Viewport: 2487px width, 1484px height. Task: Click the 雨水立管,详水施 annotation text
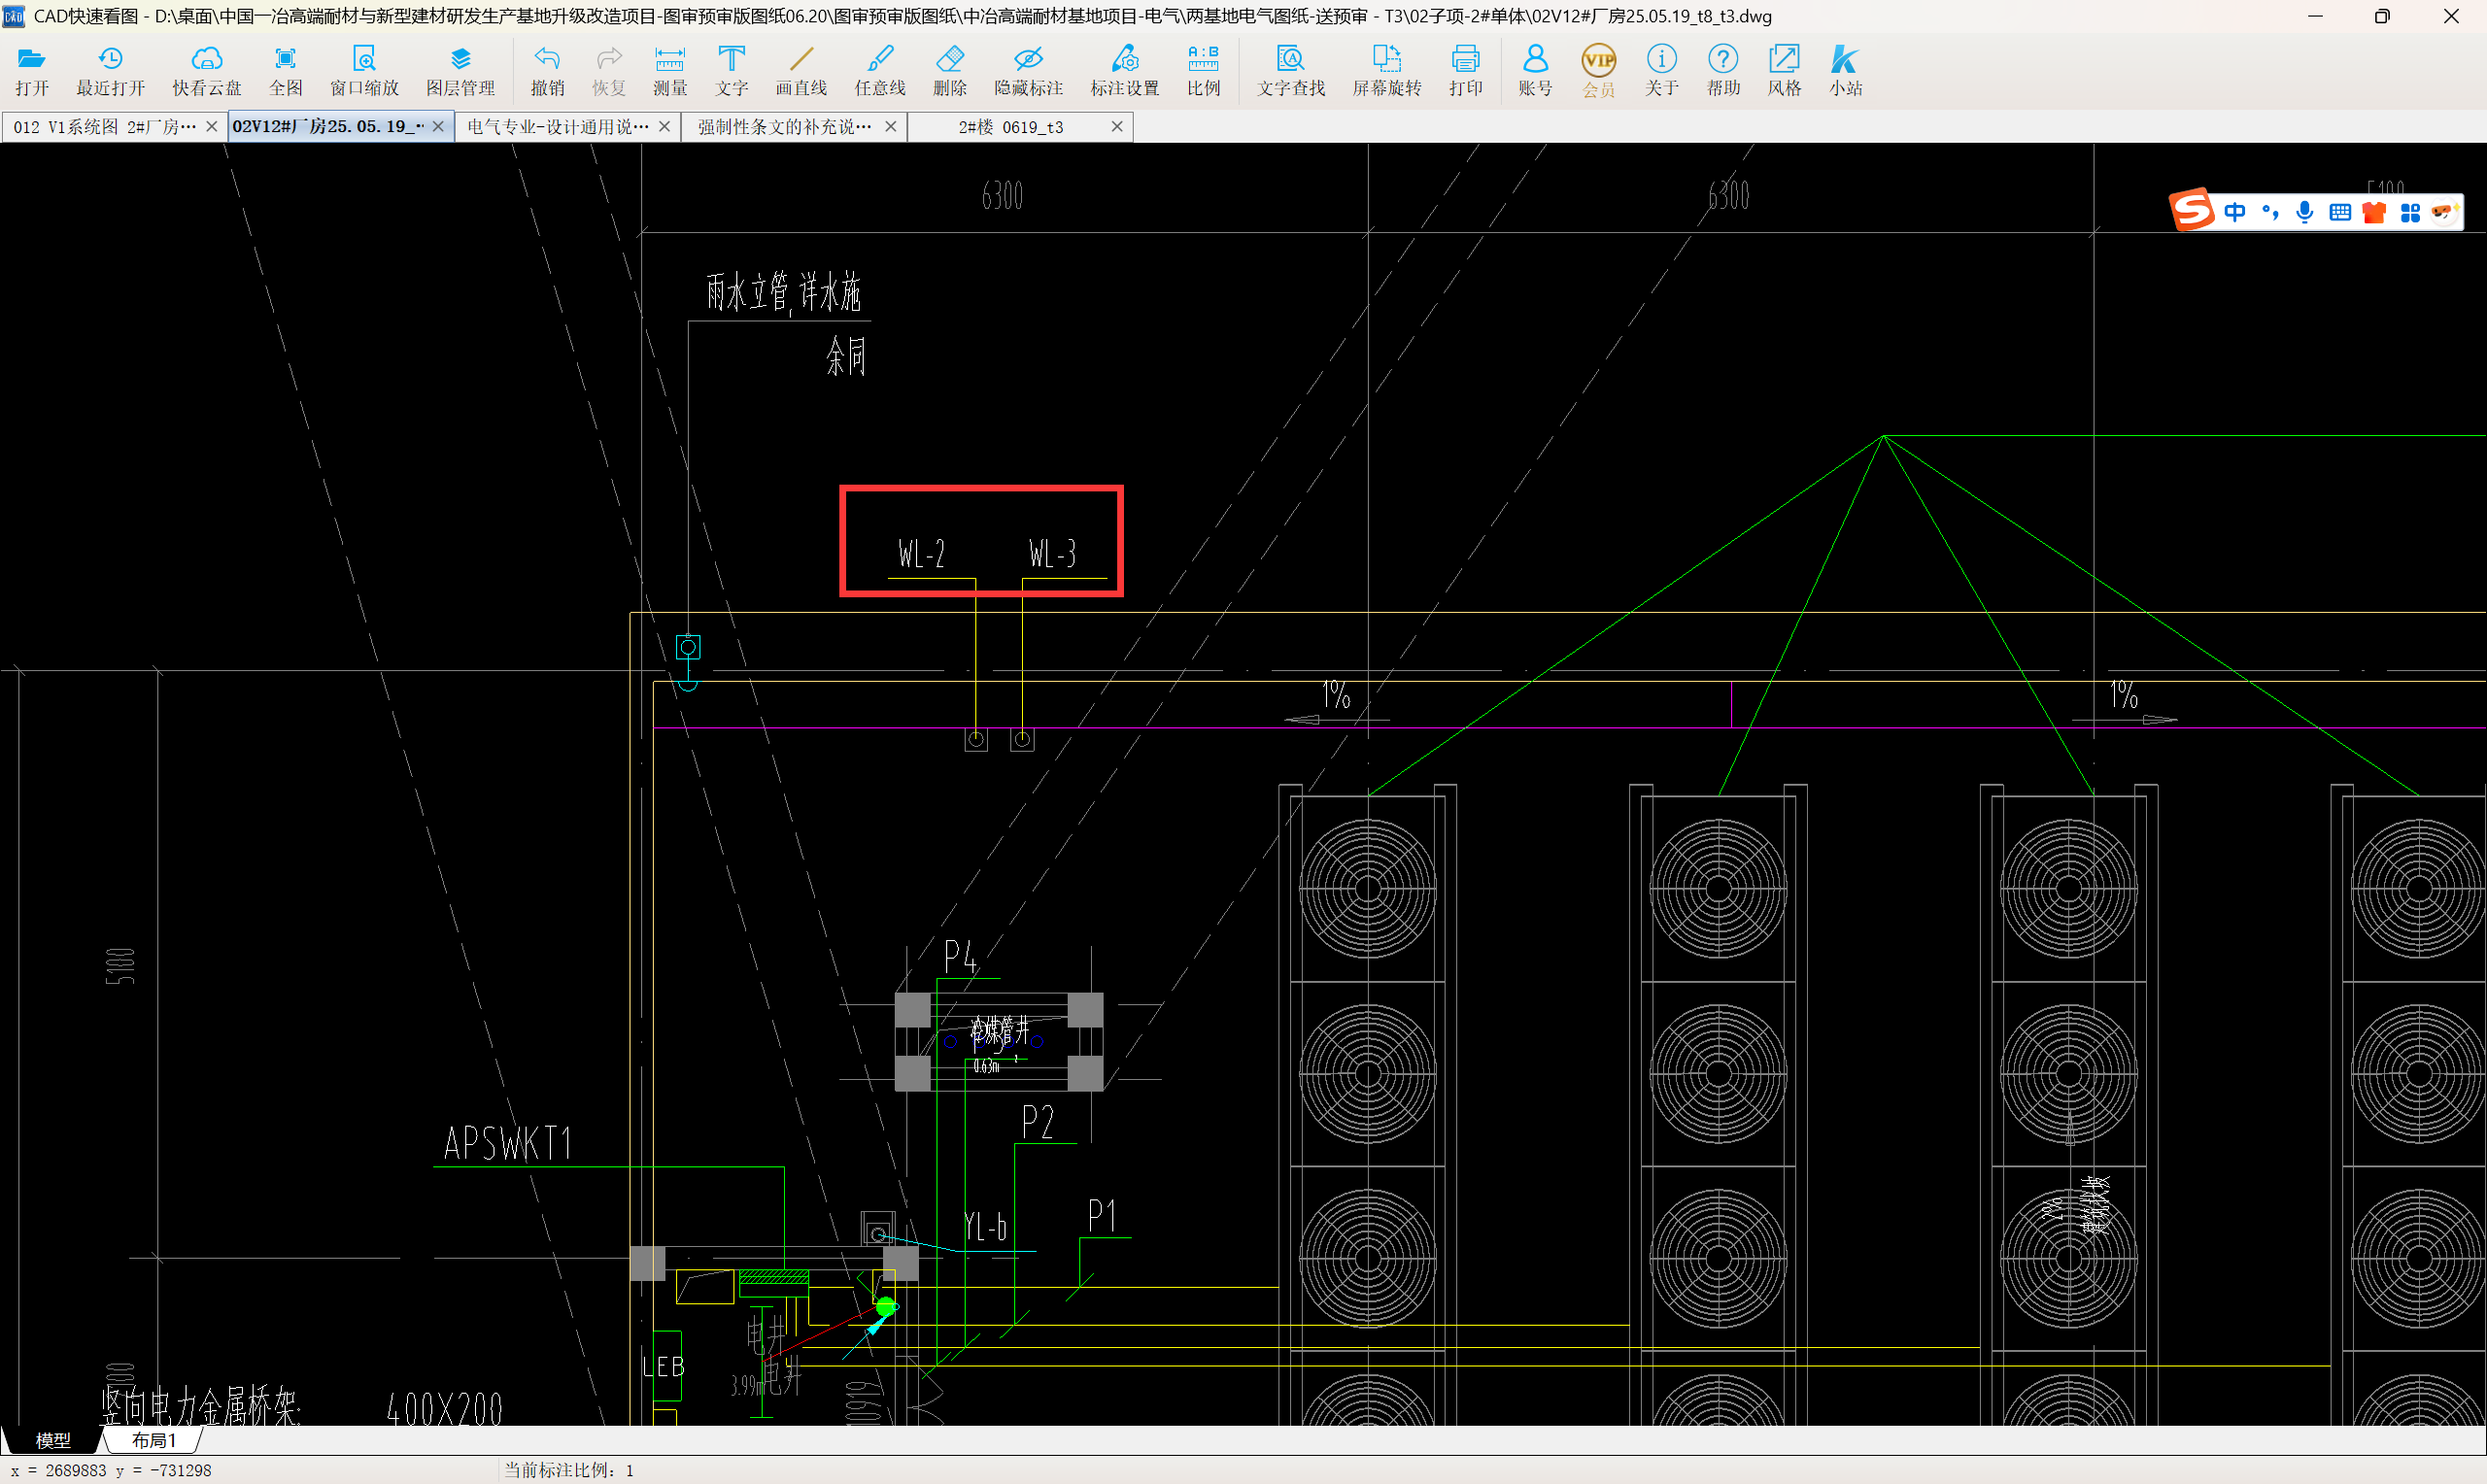click(783, 293)
